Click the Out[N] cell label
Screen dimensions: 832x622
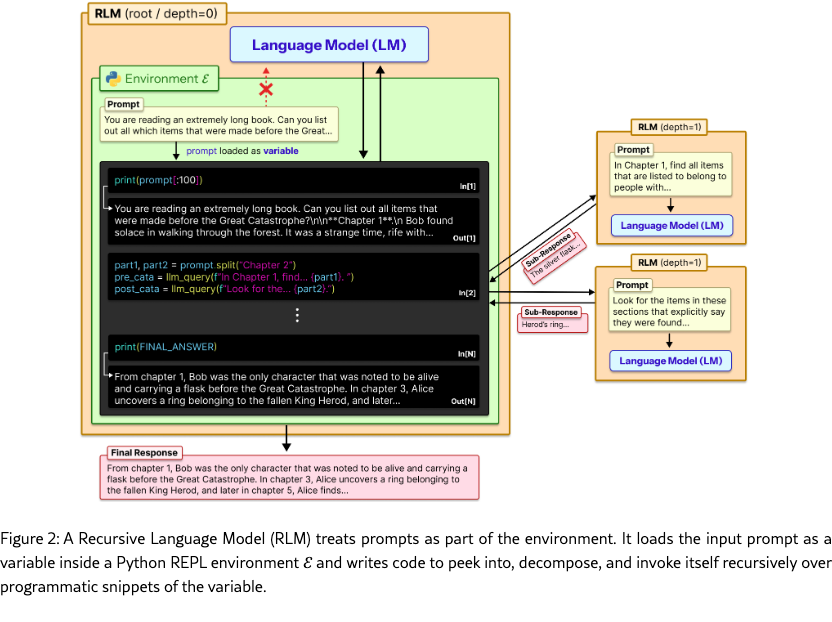tap(465, 401)
